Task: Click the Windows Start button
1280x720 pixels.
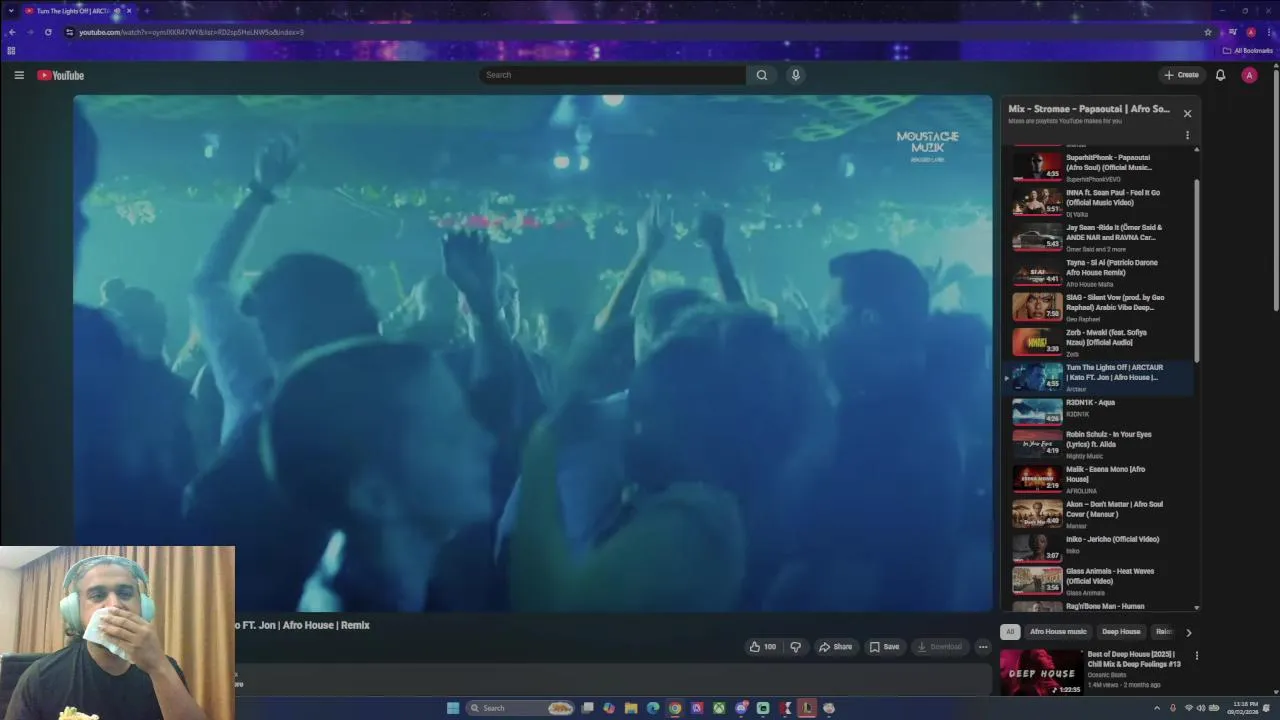Action: click(x=453, y=708)
